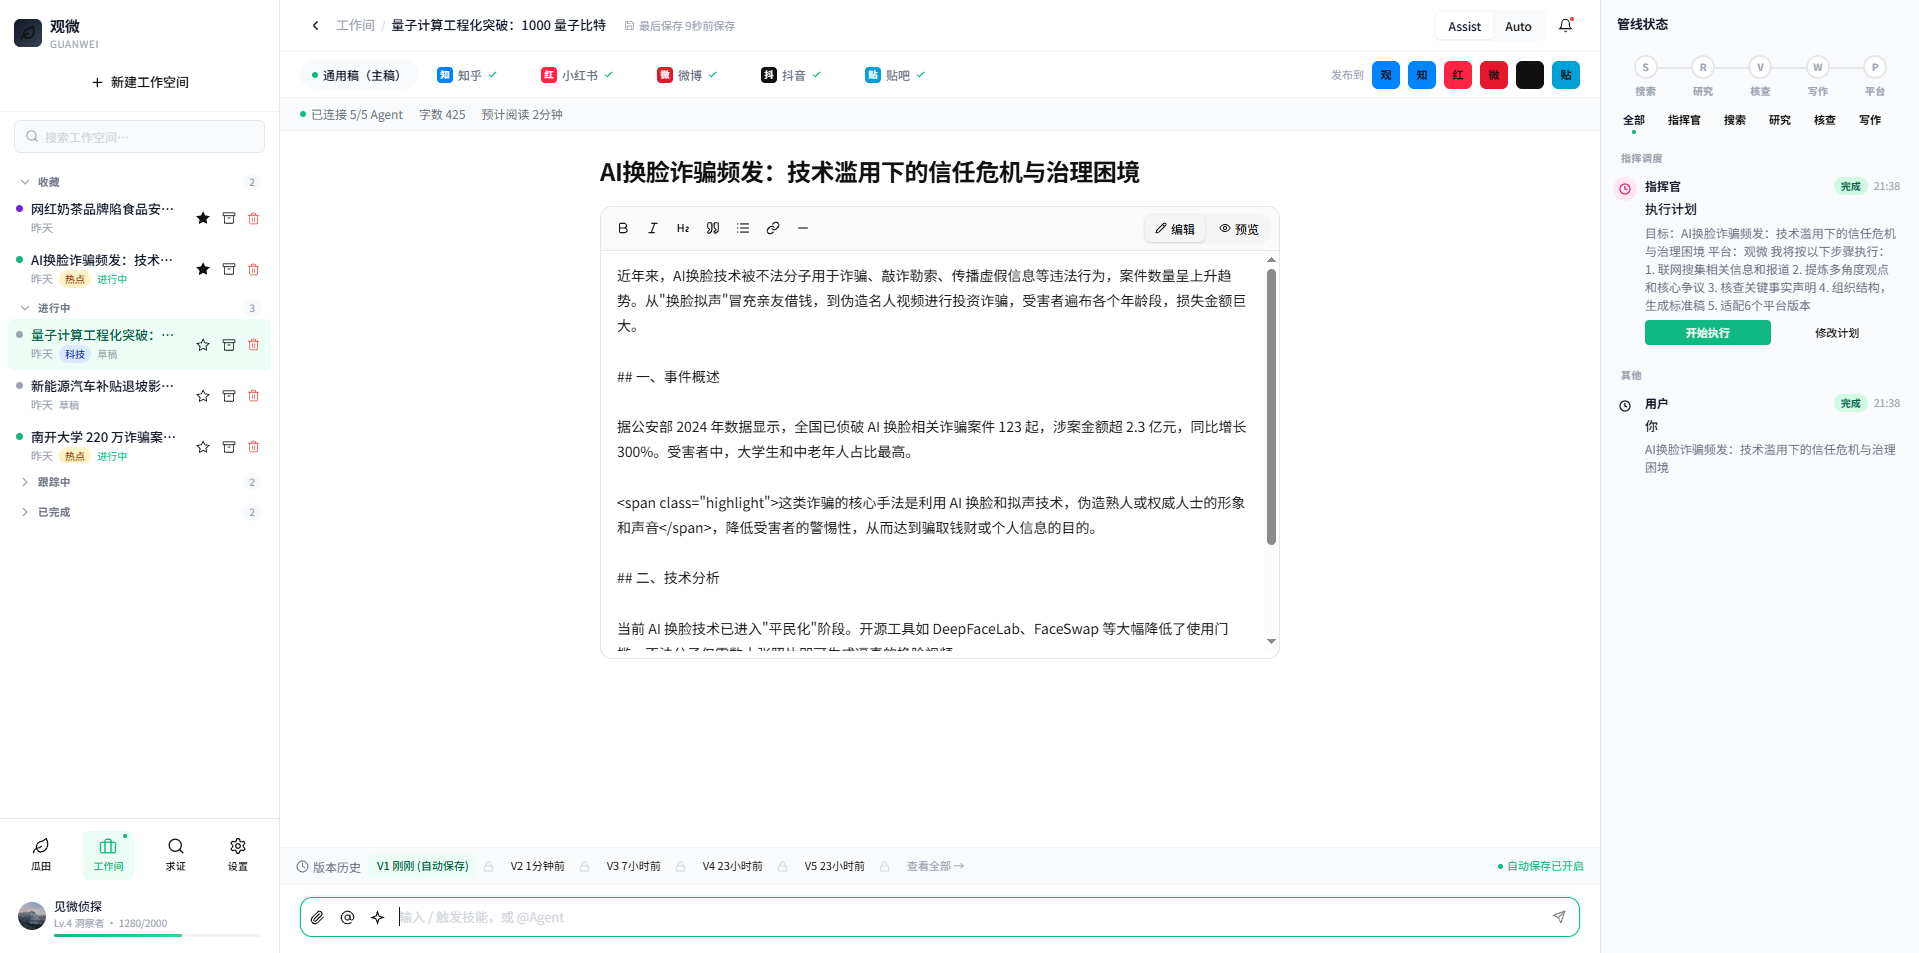Apply italic formatting in editor toolbar

click(653, 228)
